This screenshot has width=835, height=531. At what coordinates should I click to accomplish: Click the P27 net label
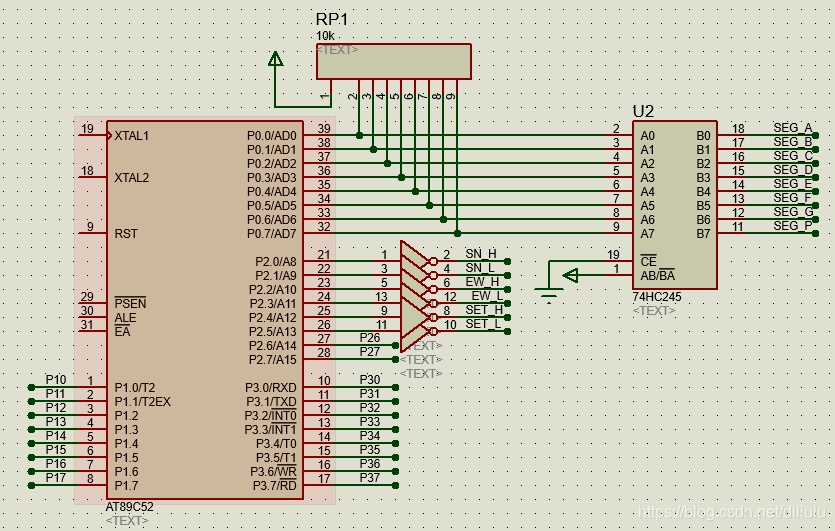click(x=370, y=352)
